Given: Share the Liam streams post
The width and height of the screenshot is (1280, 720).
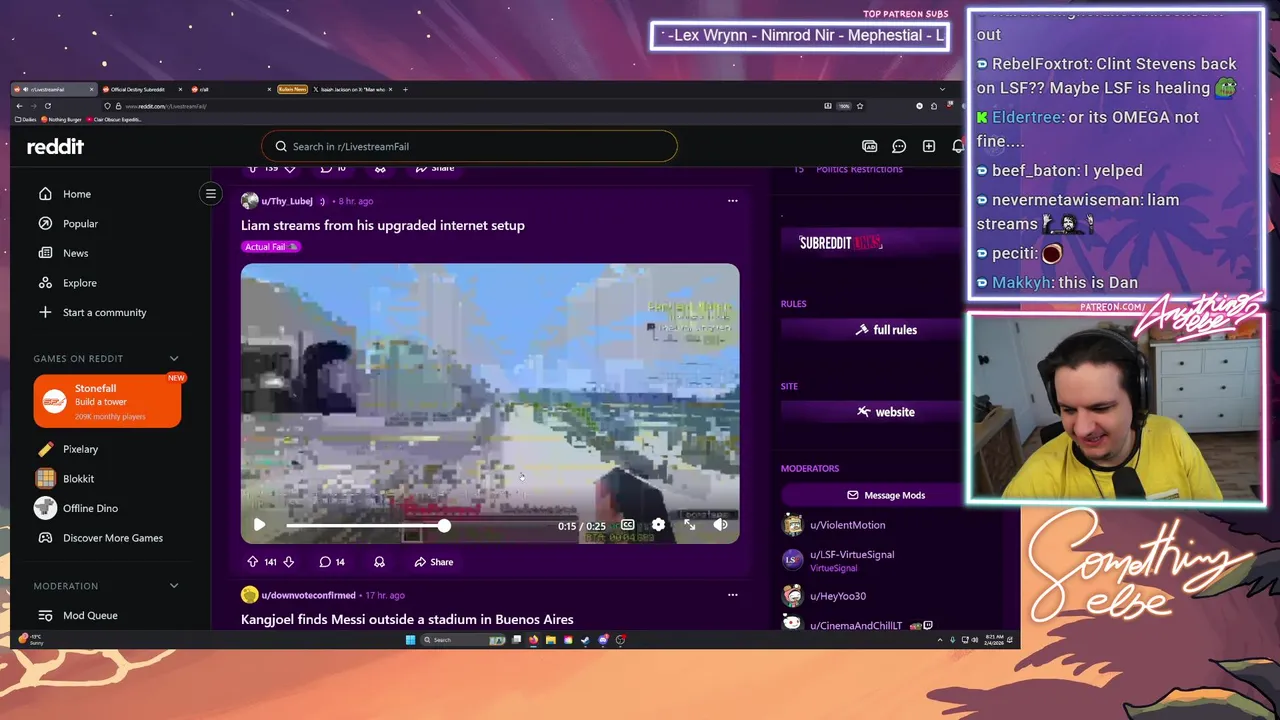Looking at the screenshot, I should tap(434, 562).
